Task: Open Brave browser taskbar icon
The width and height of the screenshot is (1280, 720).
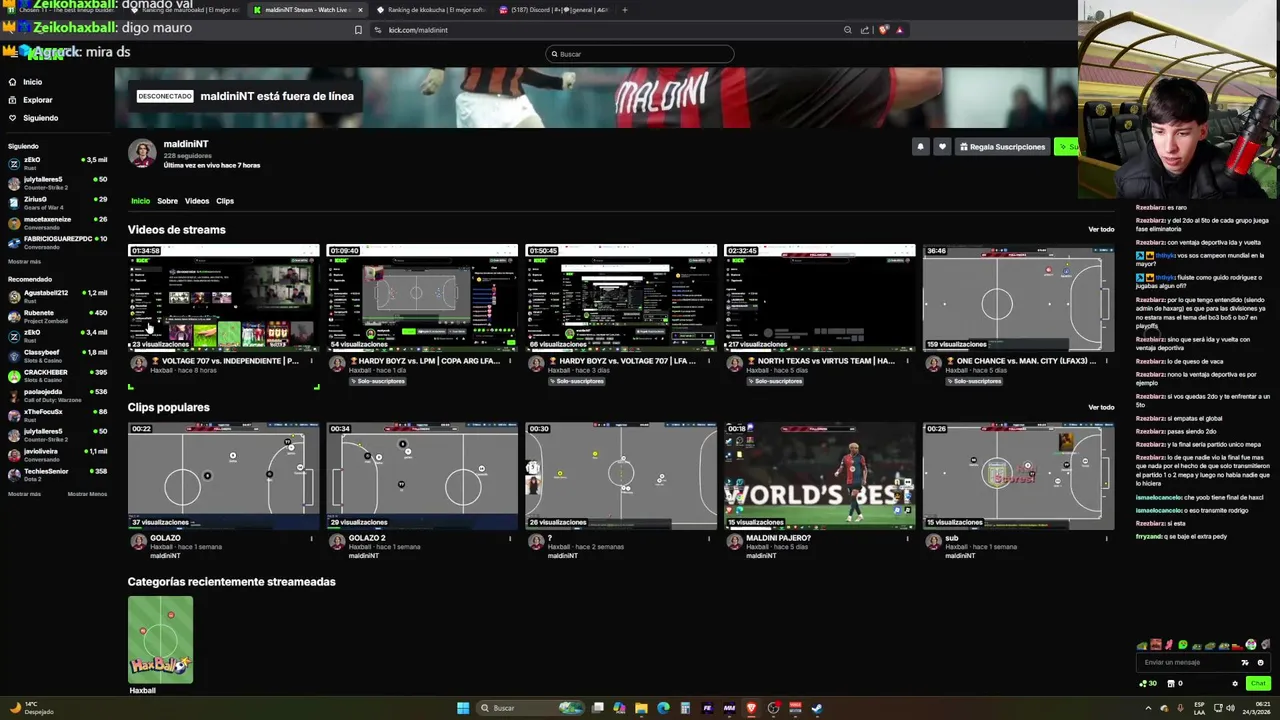Action: [x=751, y=708]
